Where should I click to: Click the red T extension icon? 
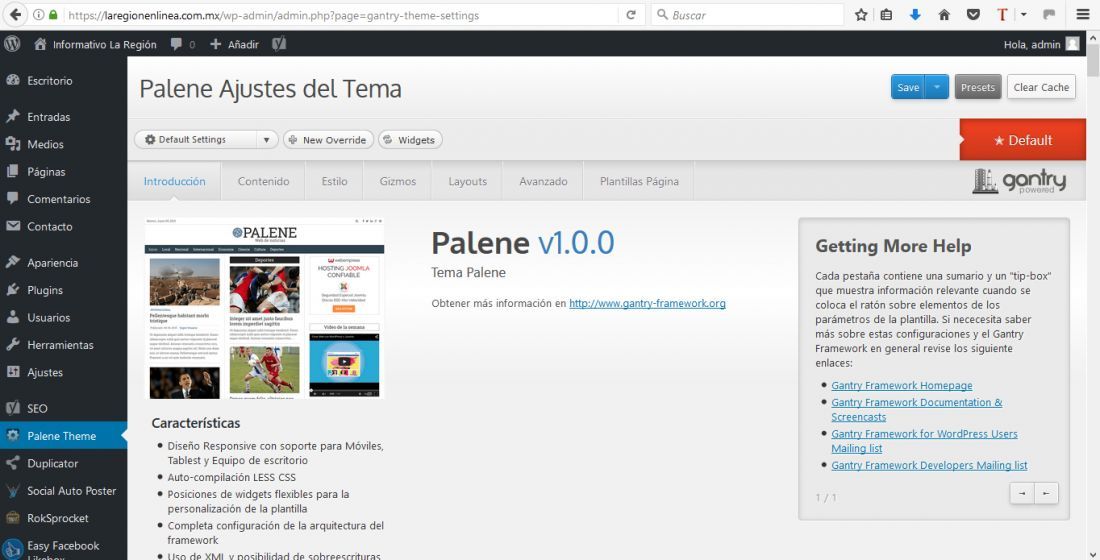1002,15
